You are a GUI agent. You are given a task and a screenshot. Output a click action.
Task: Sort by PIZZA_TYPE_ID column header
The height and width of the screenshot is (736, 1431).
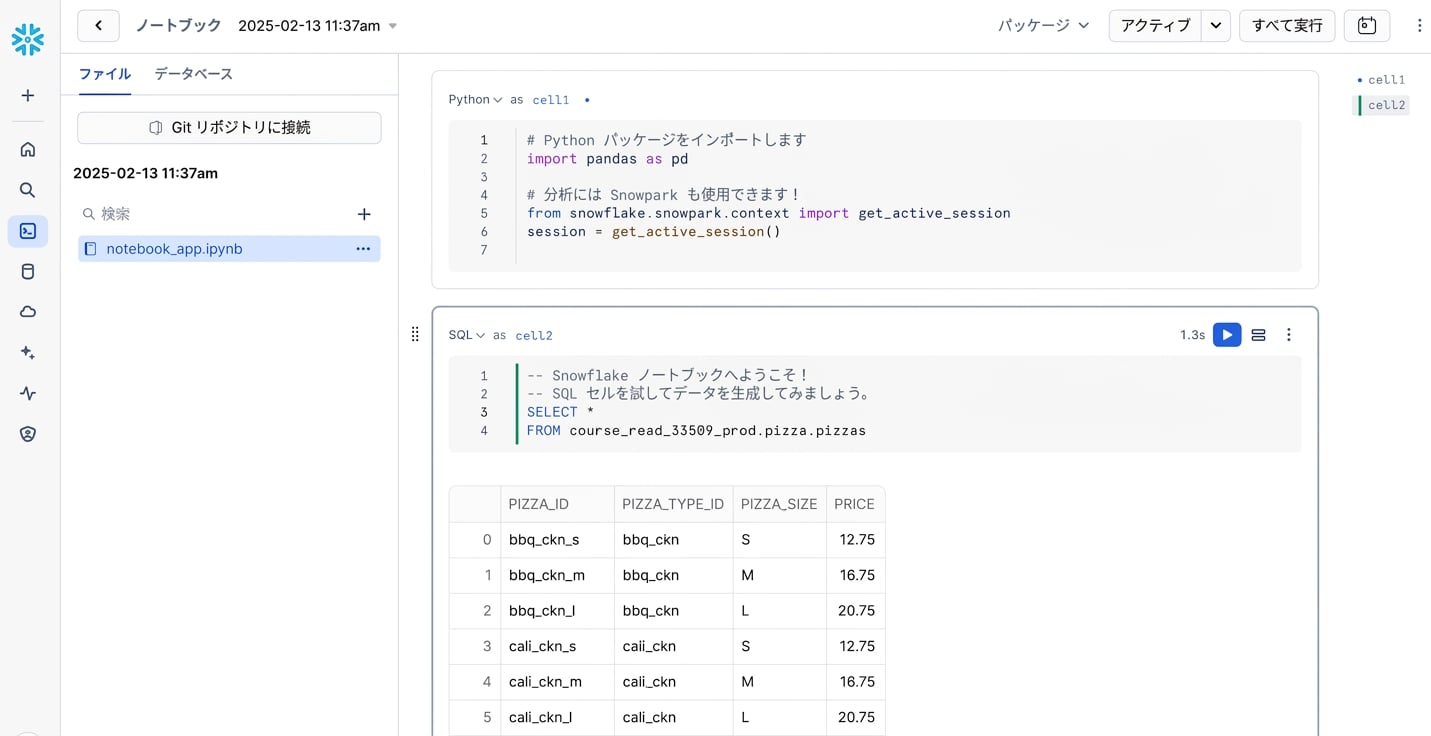coord(673,504)
